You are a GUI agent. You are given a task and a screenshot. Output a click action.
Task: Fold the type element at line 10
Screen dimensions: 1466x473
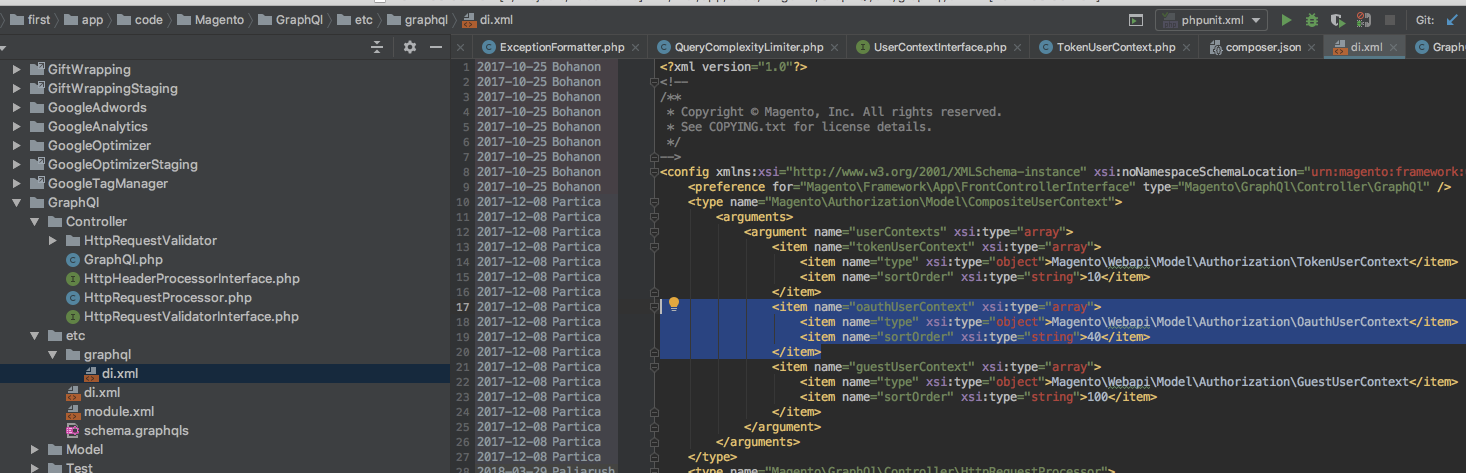(x=654, y=201)
